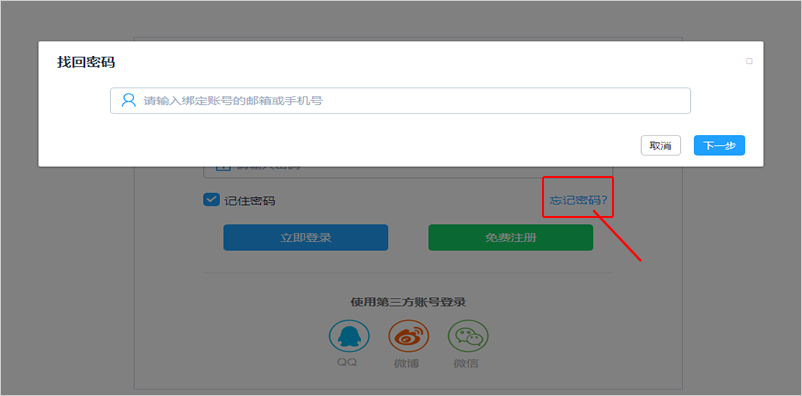The image size is (802, 396).
Task: Toggle the 记住密码 checkbox
Action: click(x=211, y=200)
